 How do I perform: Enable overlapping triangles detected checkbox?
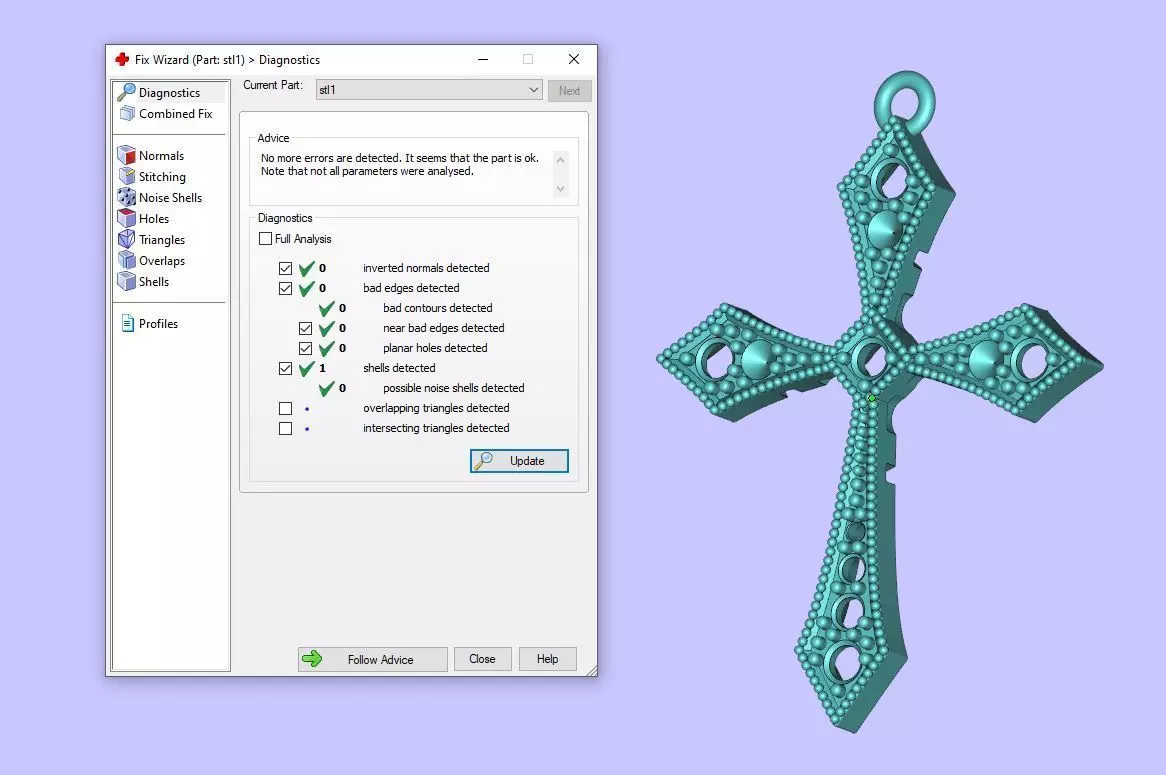click(x=286, y=408)
